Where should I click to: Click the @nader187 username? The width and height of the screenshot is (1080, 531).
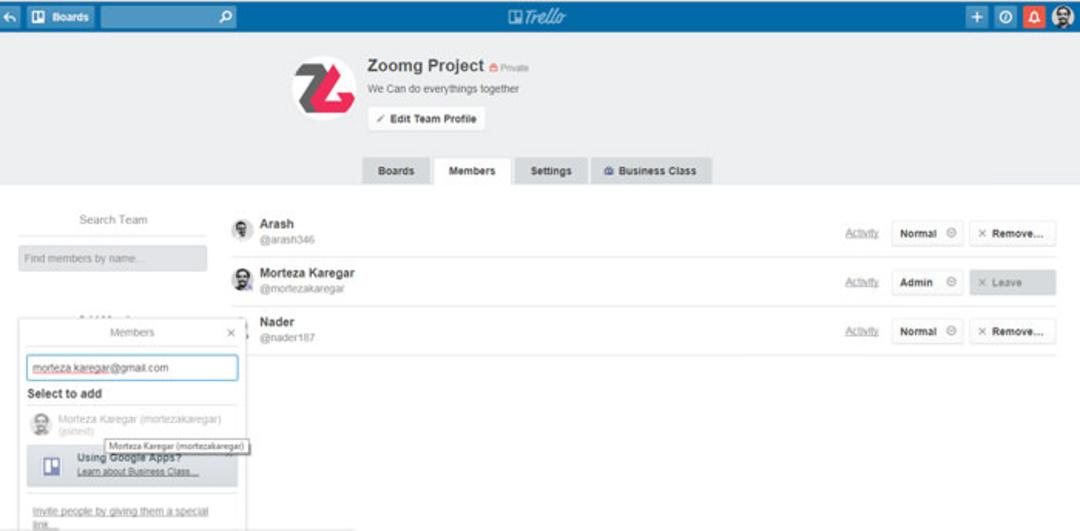coord(287,338)
